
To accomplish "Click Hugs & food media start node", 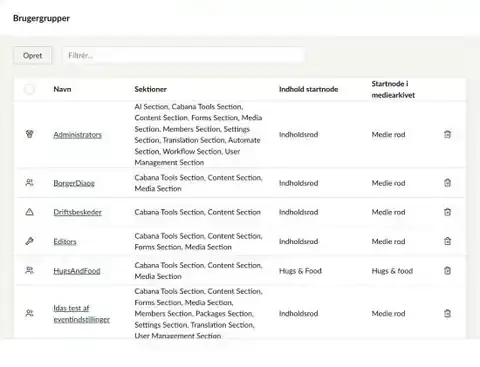I will (392, 271).
